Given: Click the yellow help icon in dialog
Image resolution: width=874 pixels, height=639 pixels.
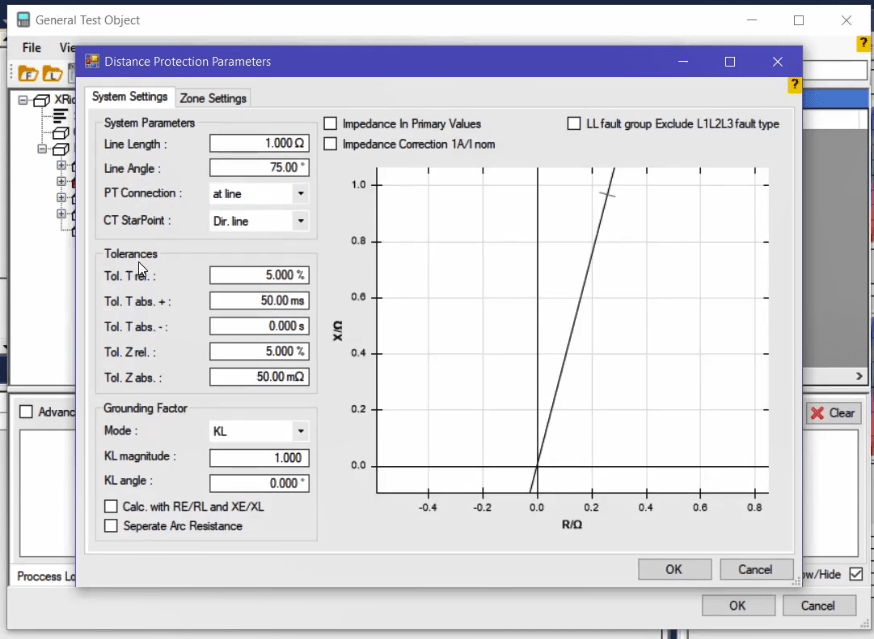Looking at the screenshot, I should pyautogui.click(x=794, y=85).
